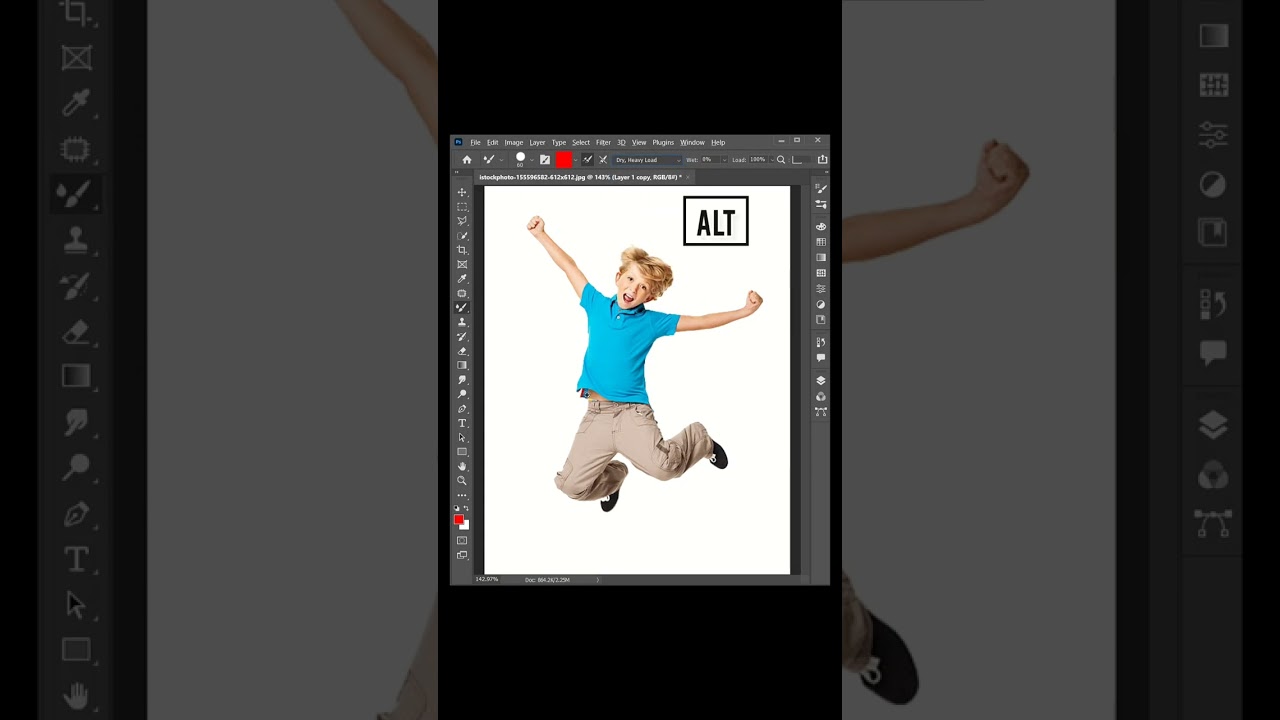Expand status bar document info arrow
1280x720 pixels.
(x=598, y=579)
